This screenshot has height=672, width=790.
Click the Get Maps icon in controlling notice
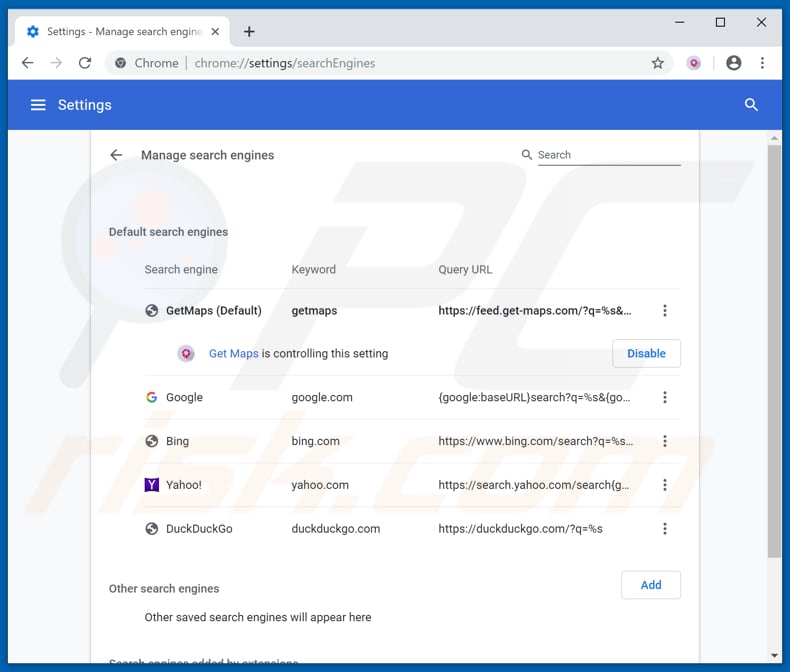coord(186,353)
